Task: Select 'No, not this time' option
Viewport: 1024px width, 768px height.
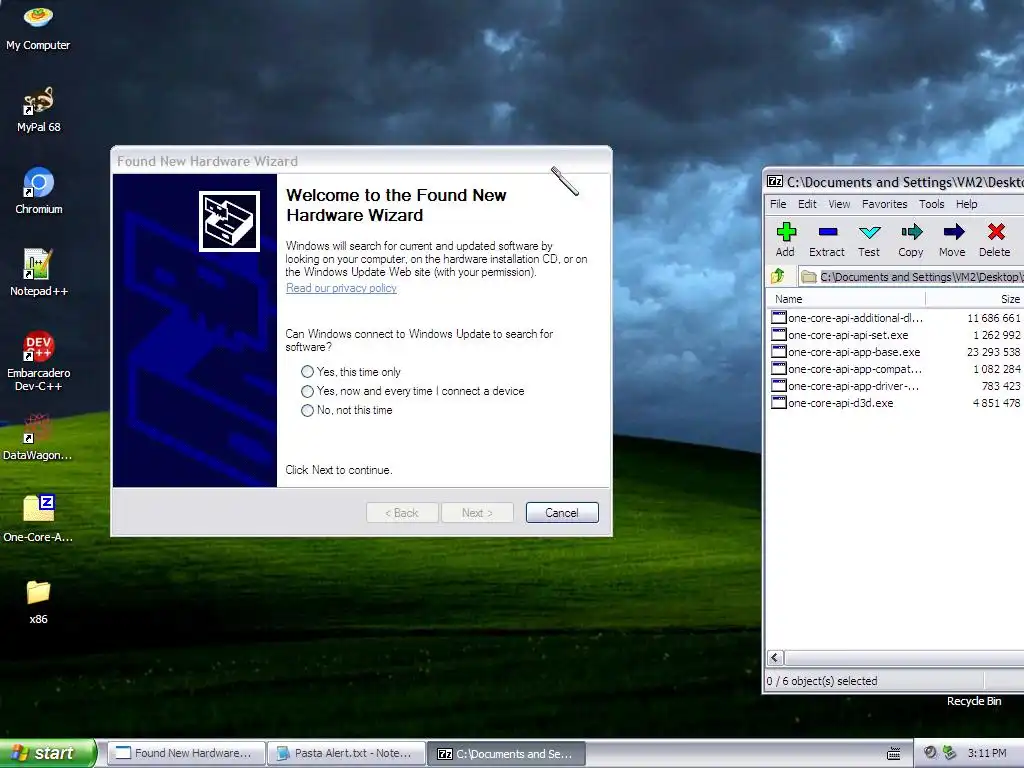Action: pos(347,410)
